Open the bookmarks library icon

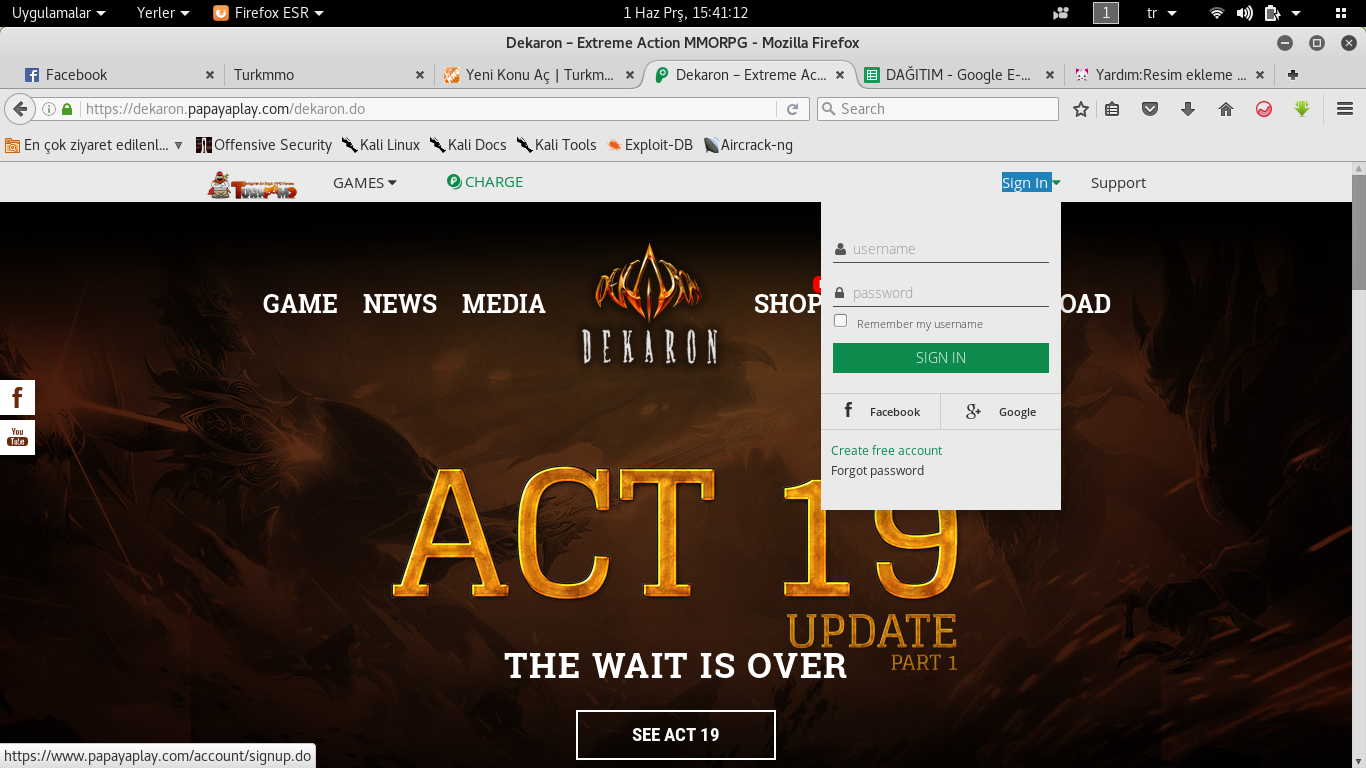click(x=1112, y=109)
